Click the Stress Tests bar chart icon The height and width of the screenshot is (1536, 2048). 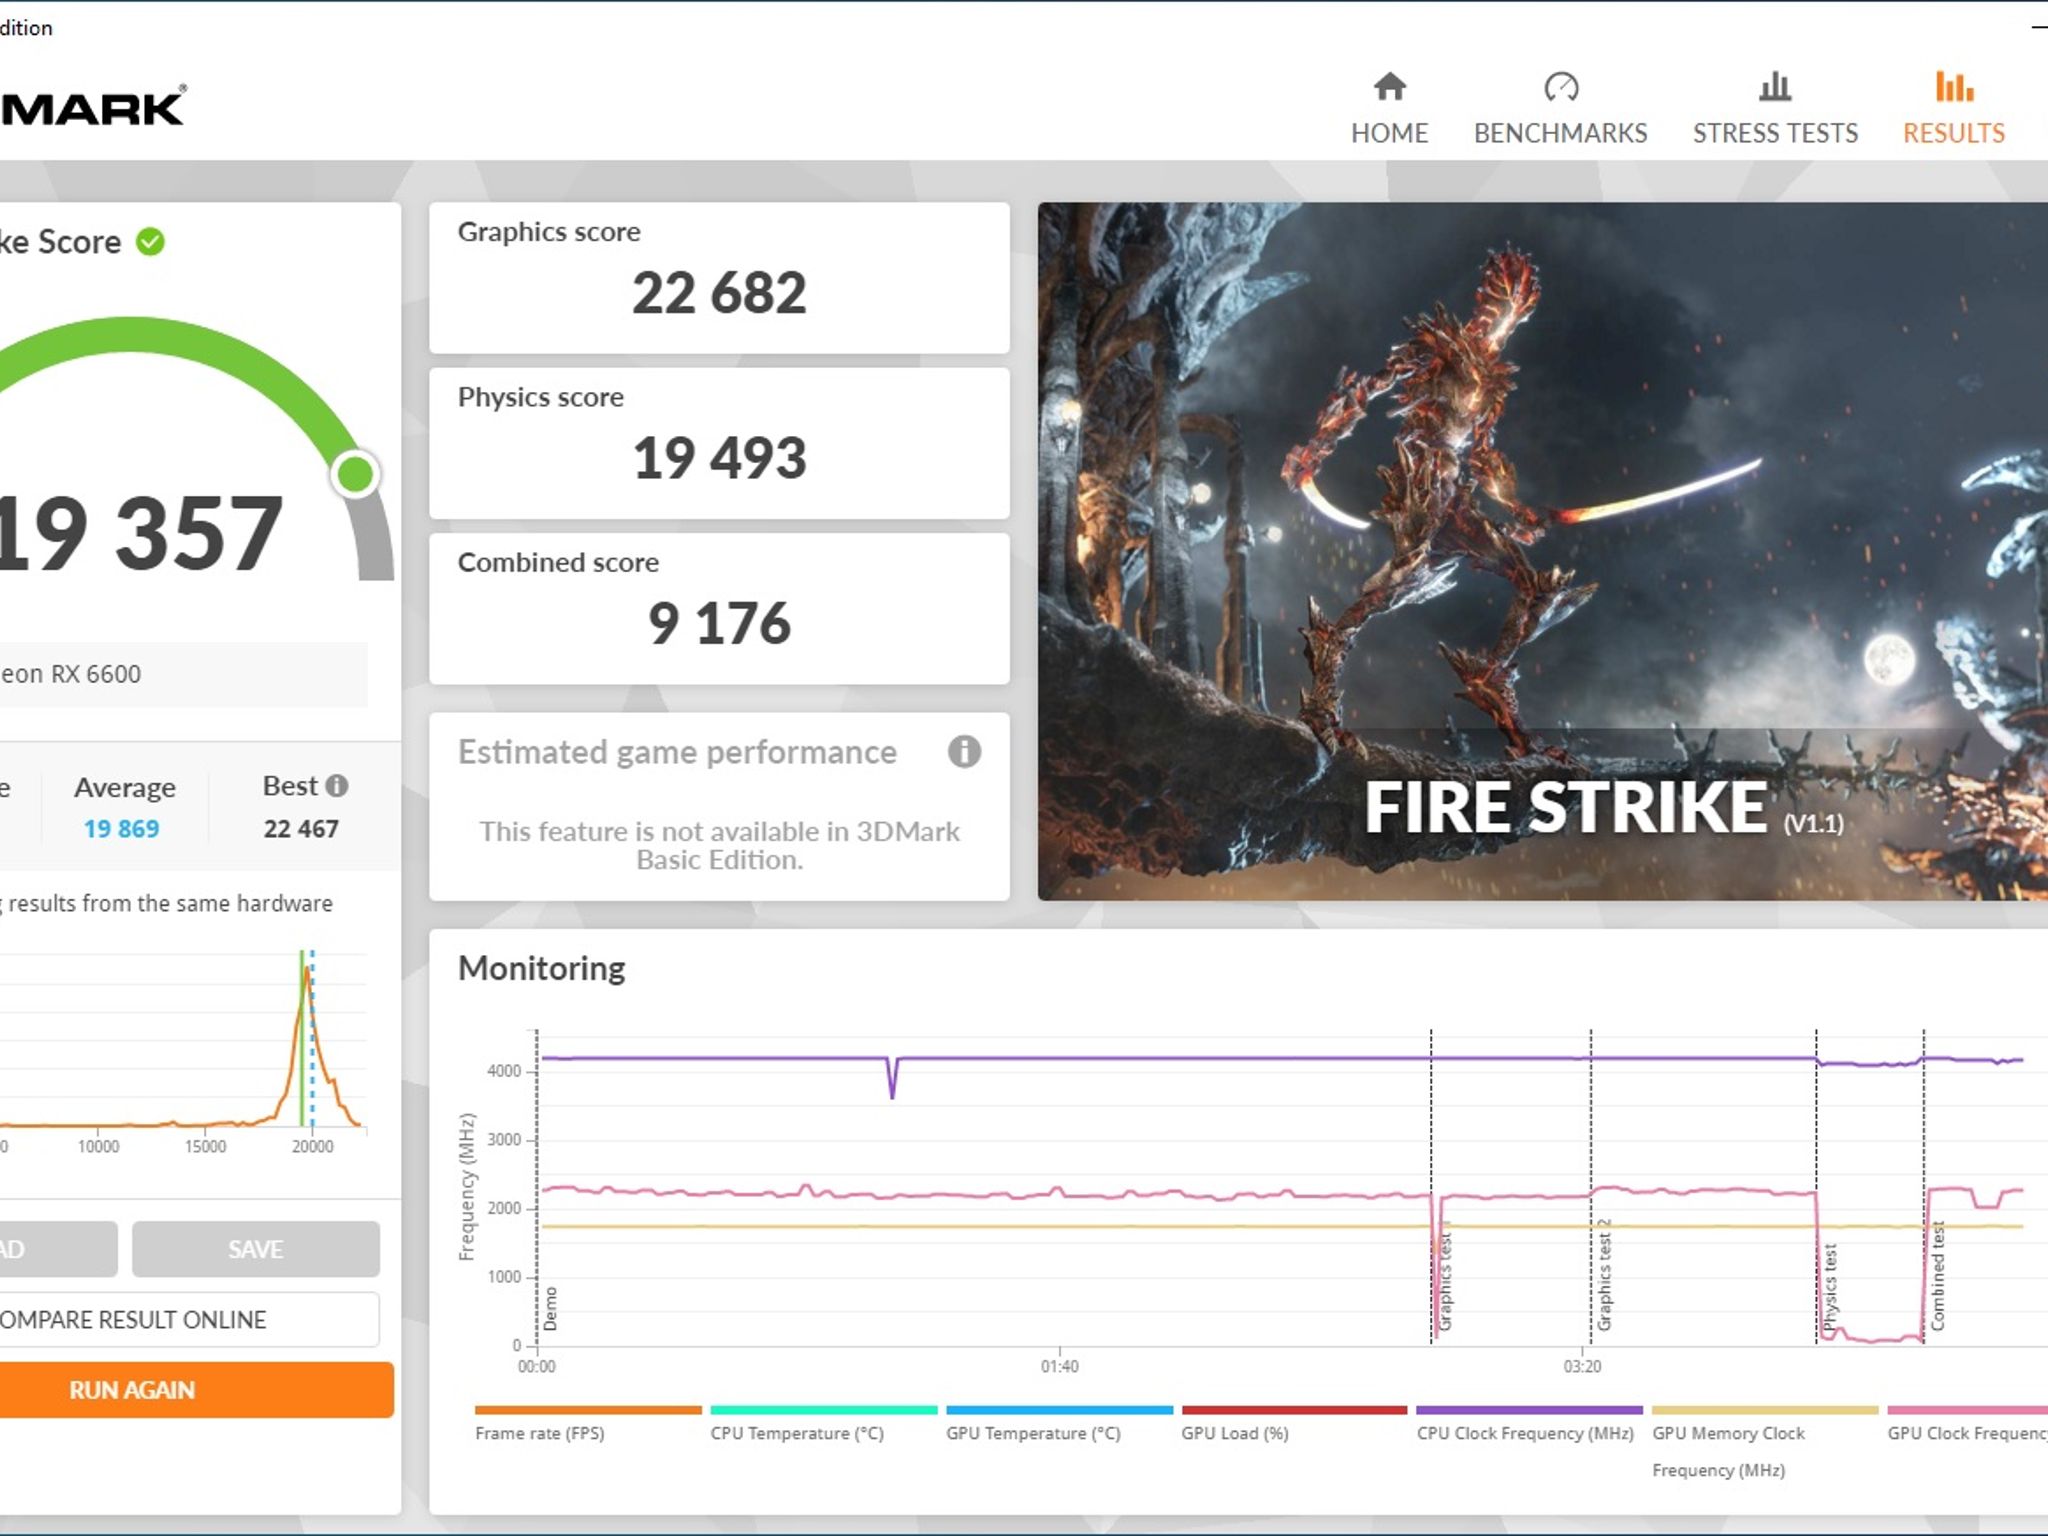[1775, 87]
